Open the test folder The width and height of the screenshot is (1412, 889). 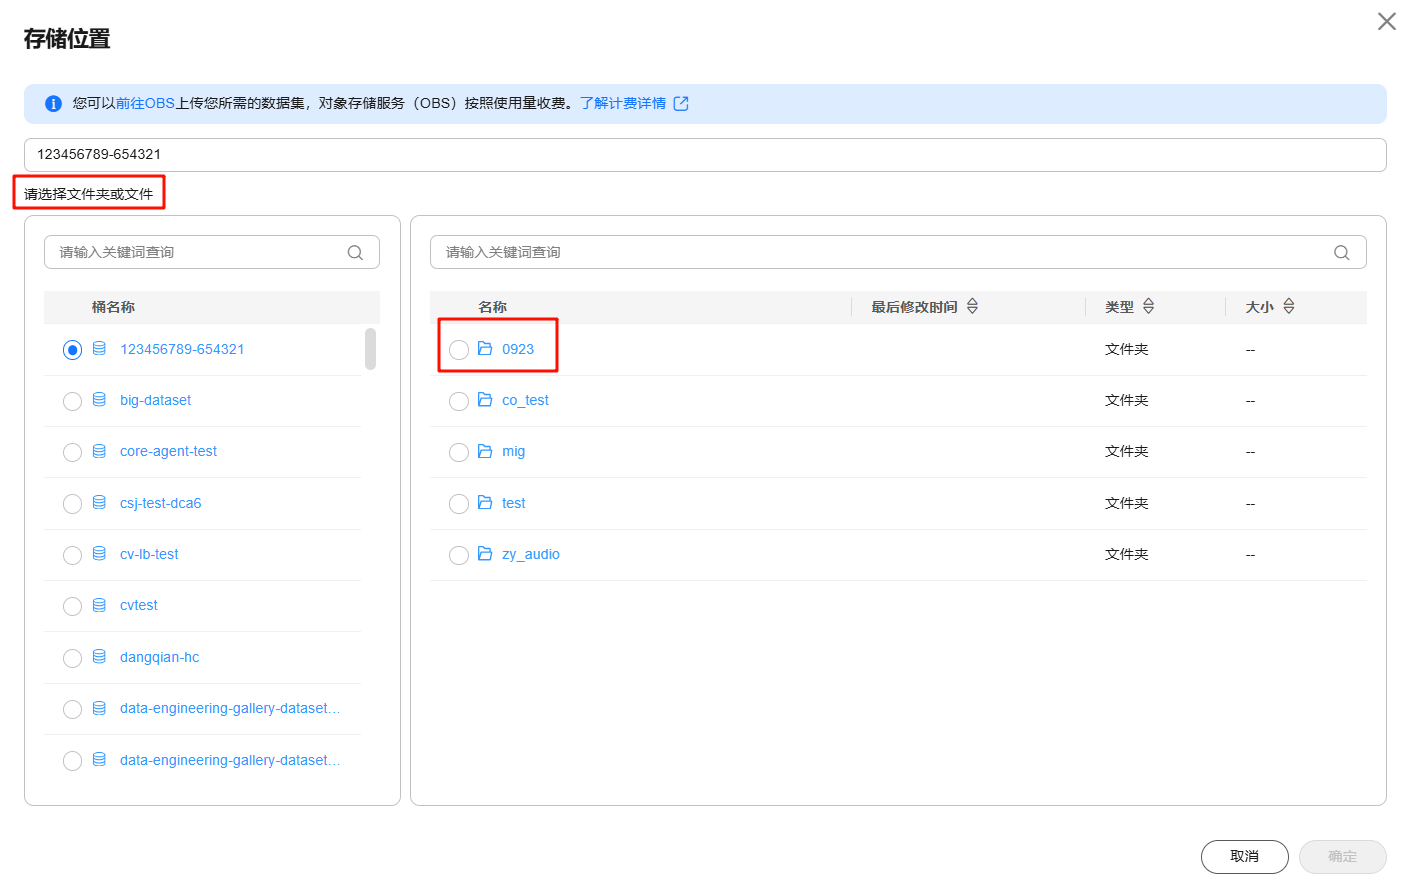[x=513, y=503]
